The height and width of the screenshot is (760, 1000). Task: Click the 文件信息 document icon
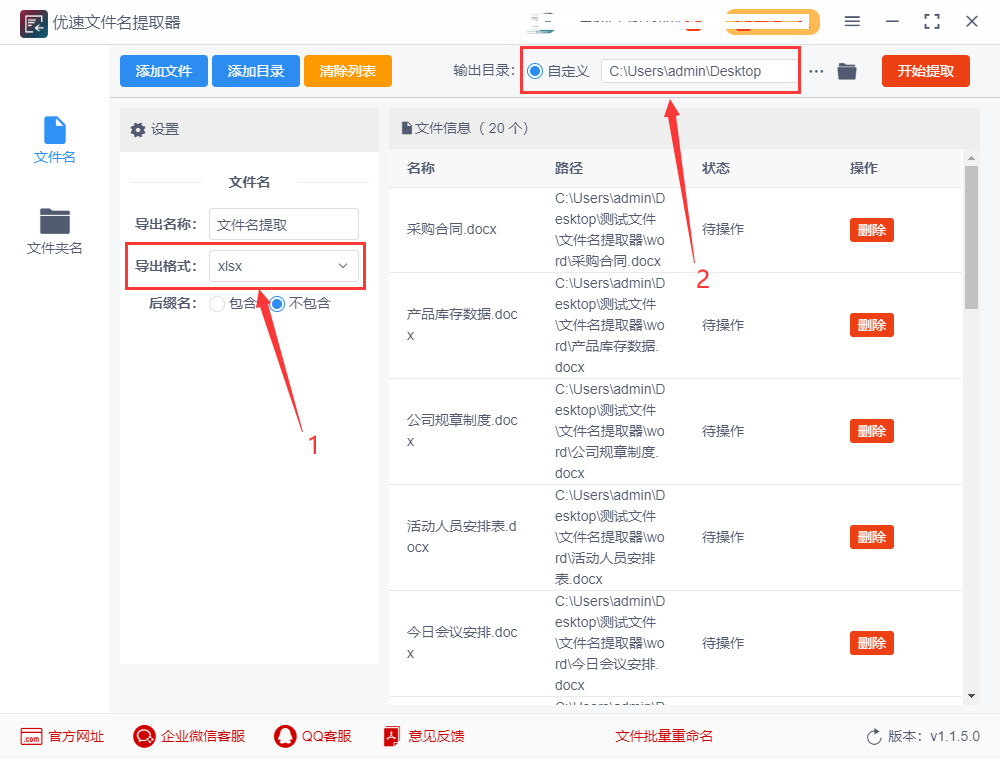406,128
